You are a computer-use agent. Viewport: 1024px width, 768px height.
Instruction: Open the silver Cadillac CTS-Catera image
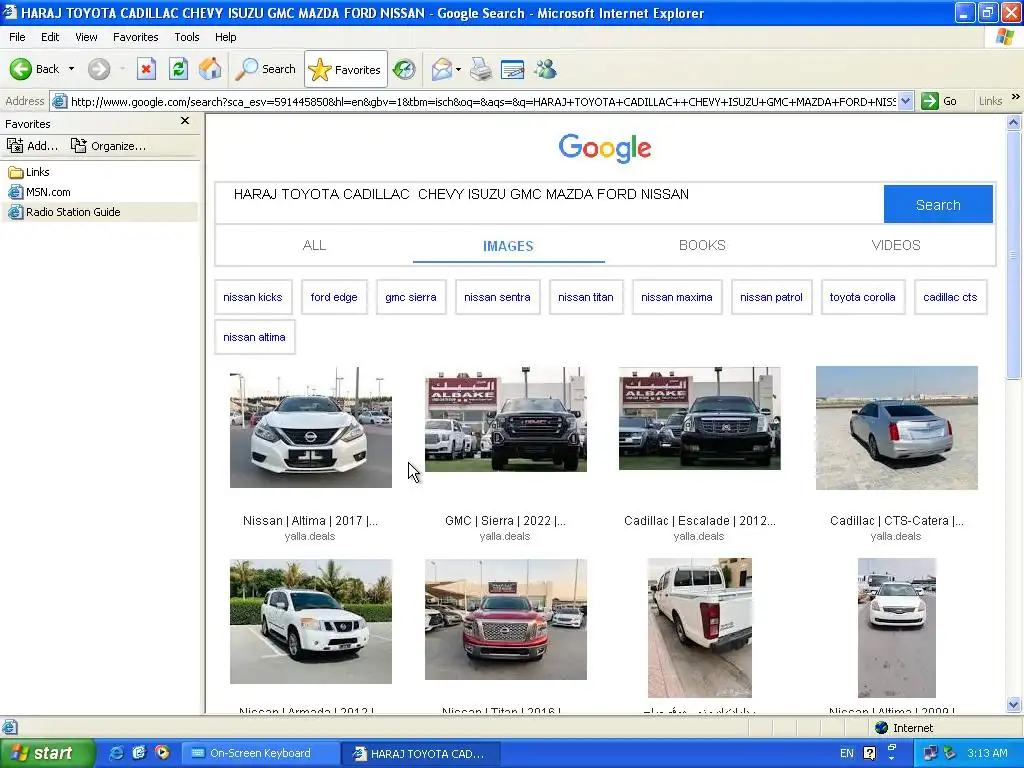(897, 428)
